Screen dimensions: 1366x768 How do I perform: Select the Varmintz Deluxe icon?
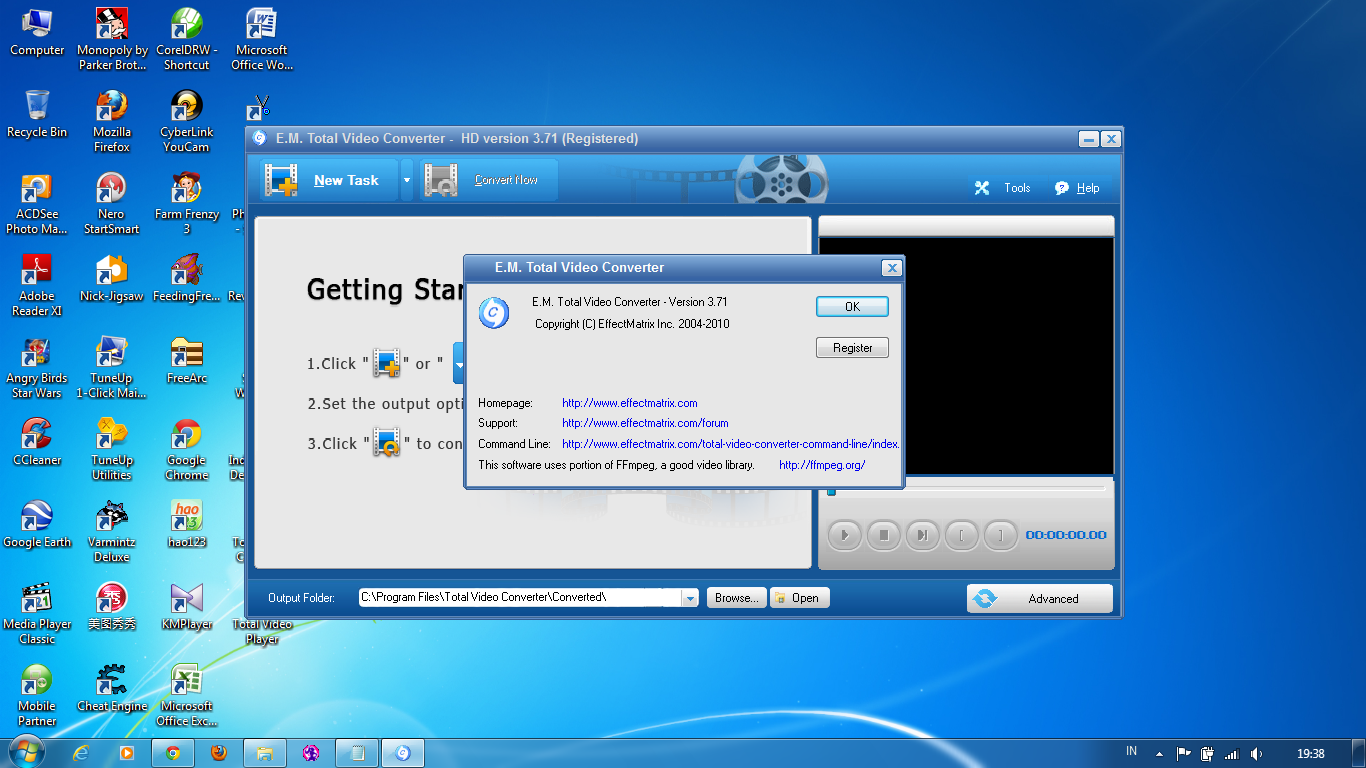(x=112, y=532)
